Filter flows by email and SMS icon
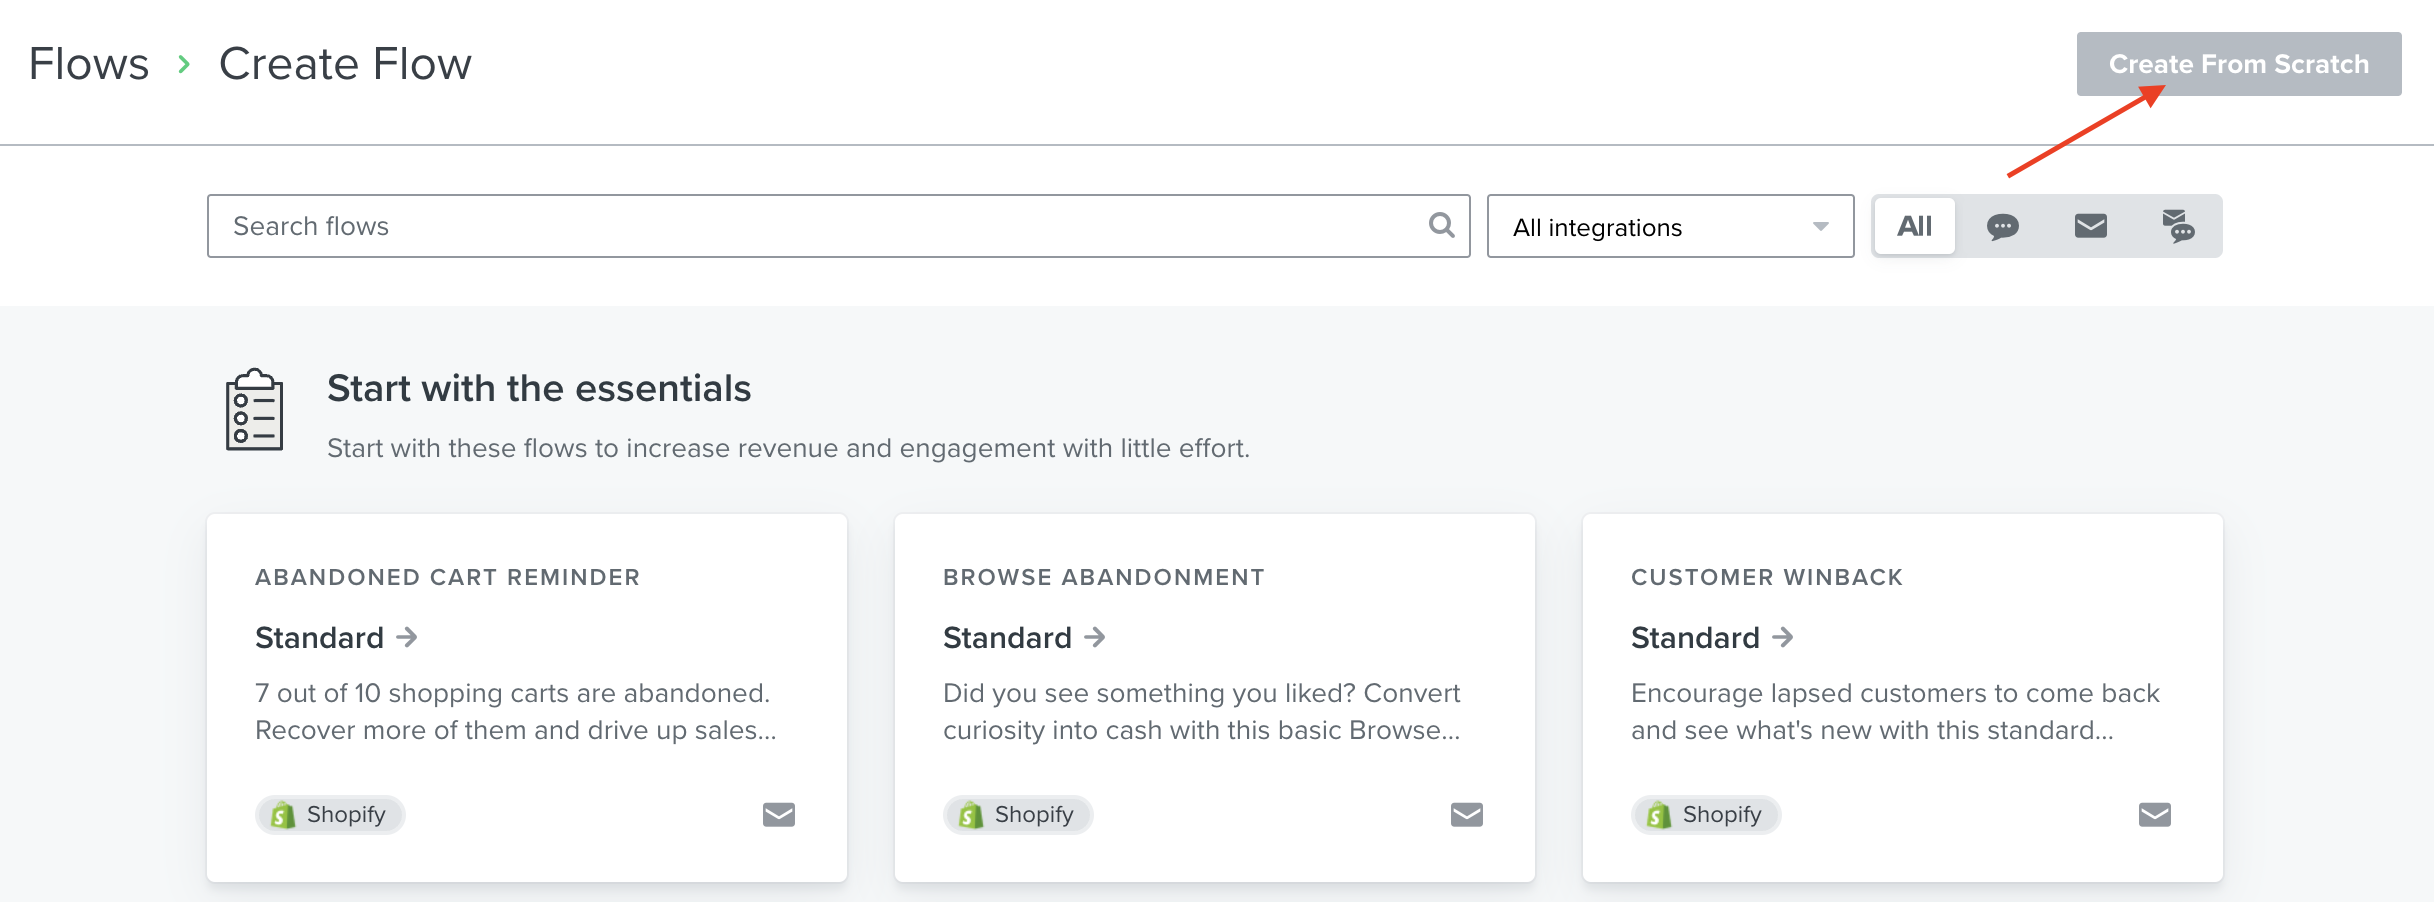This screenshot has width=2434, height=902. point(2177,227)
